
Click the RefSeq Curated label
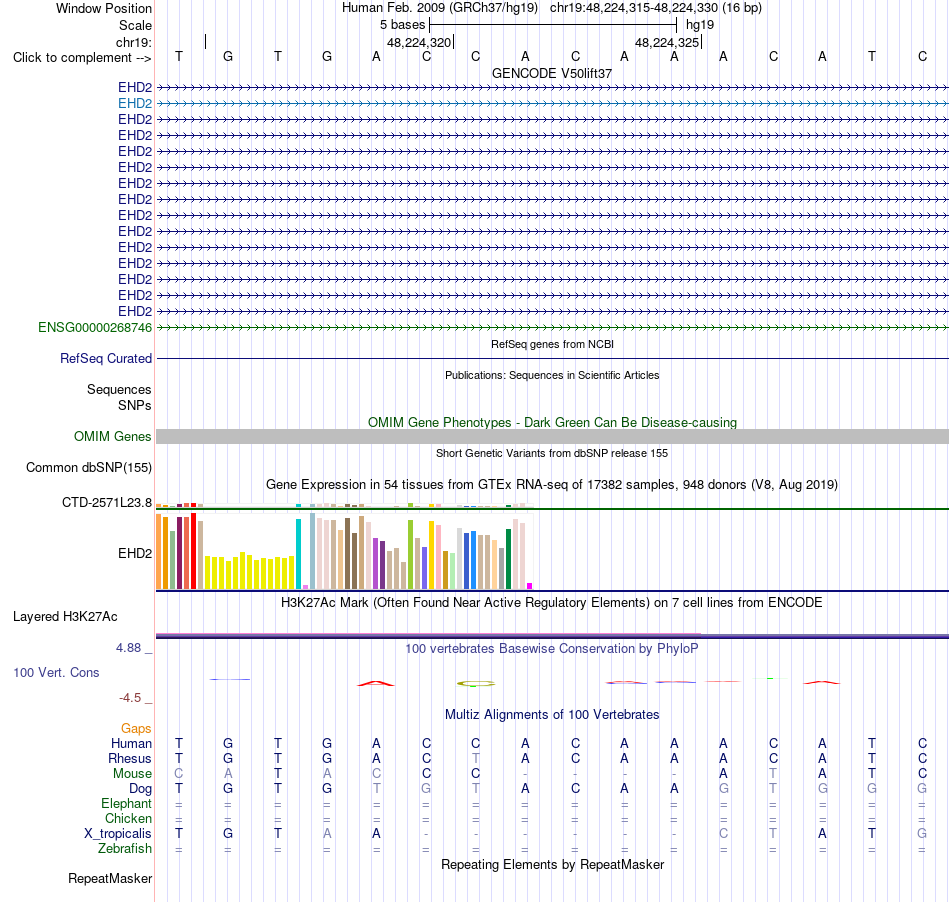pos(105,359)
